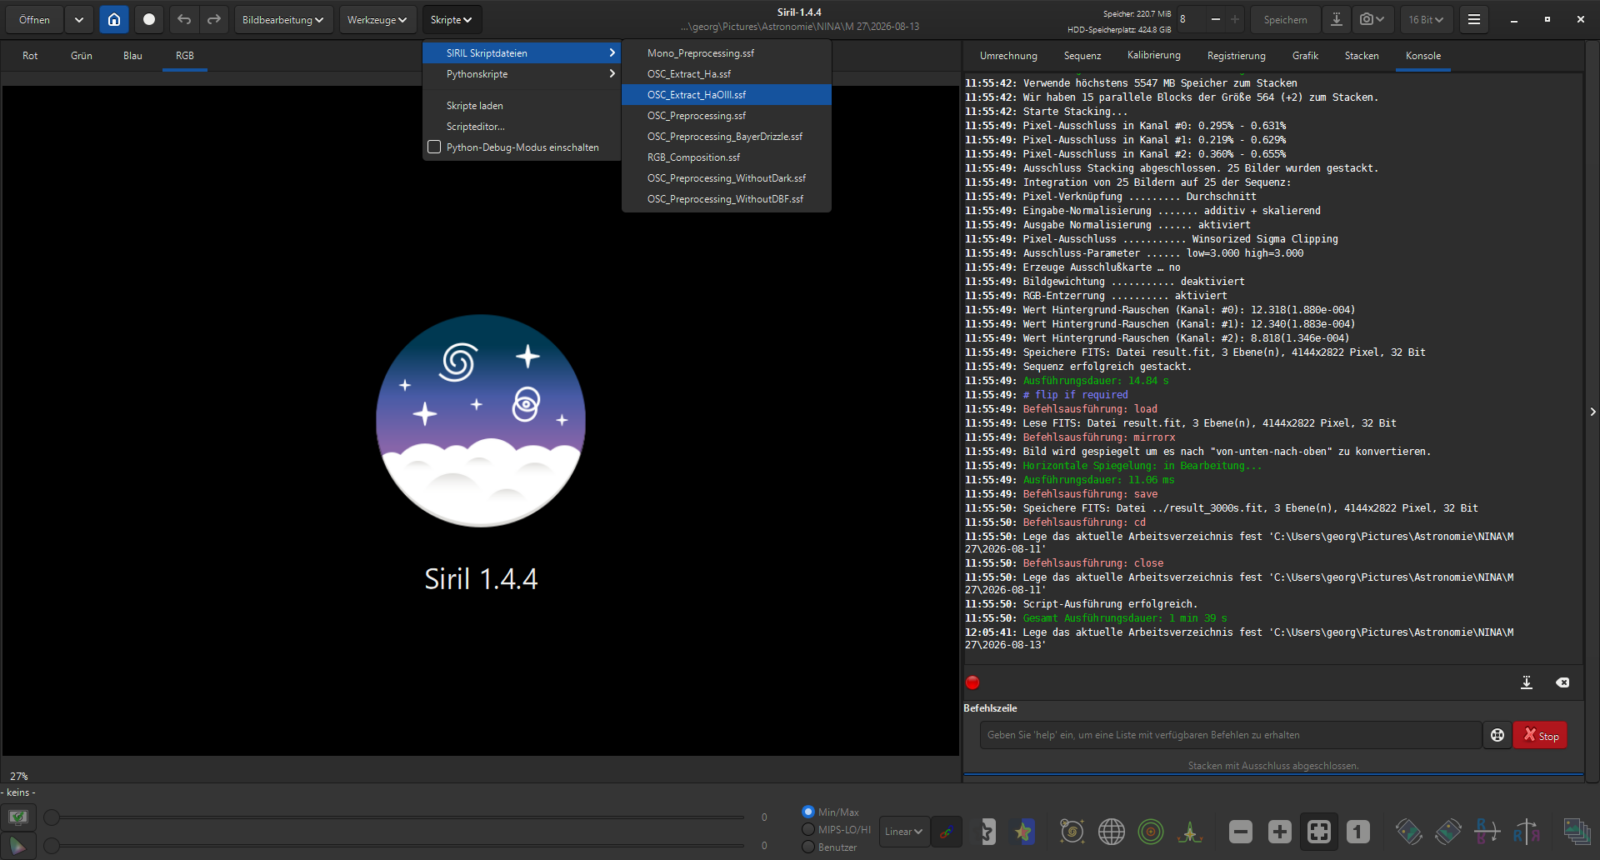Undo the last operation
This screenshot has height=860, width=1600.
coord(184,20)
